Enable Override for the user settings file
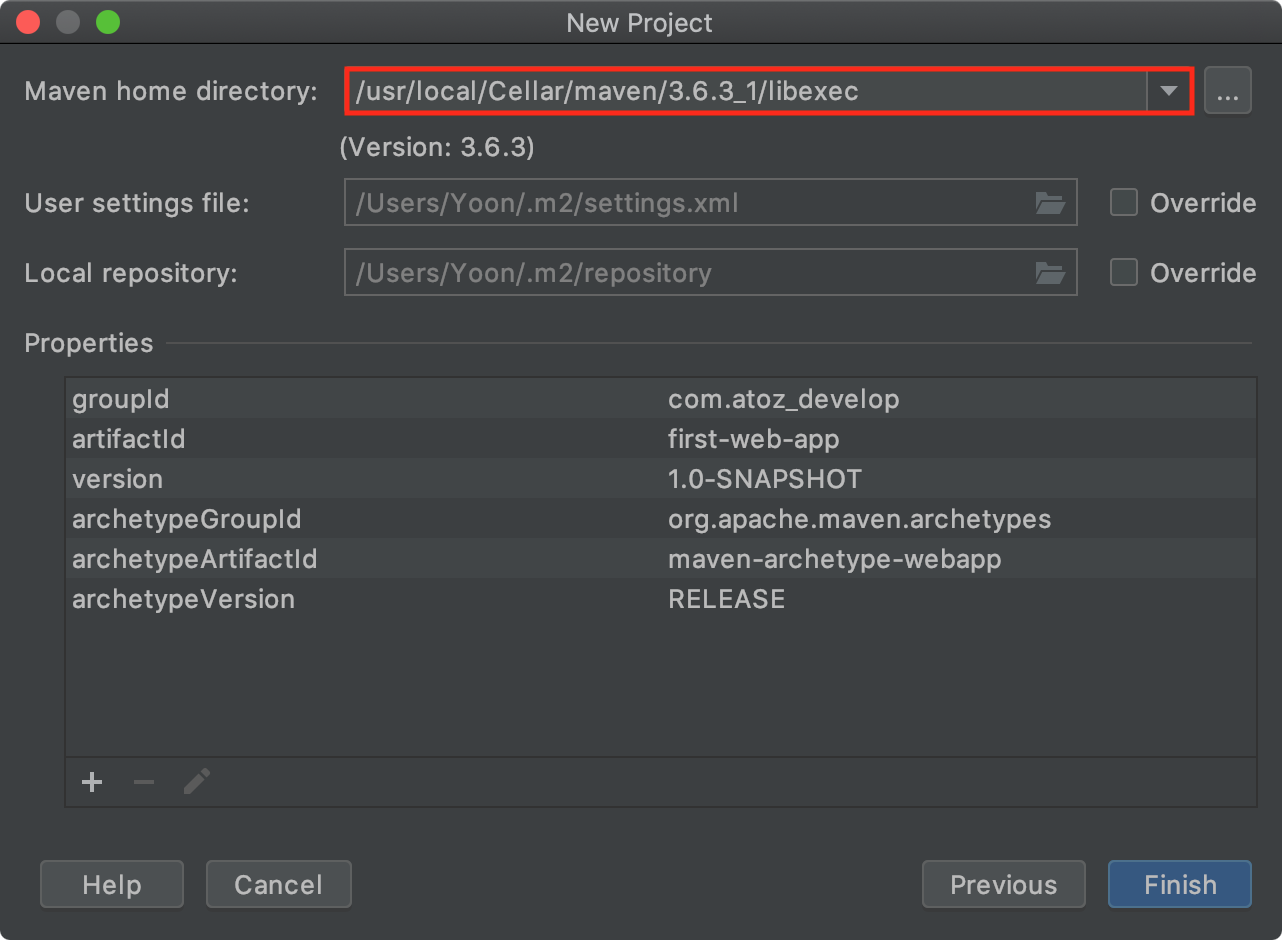Viewport: 1282px width, 940px height. [1123, 202]
